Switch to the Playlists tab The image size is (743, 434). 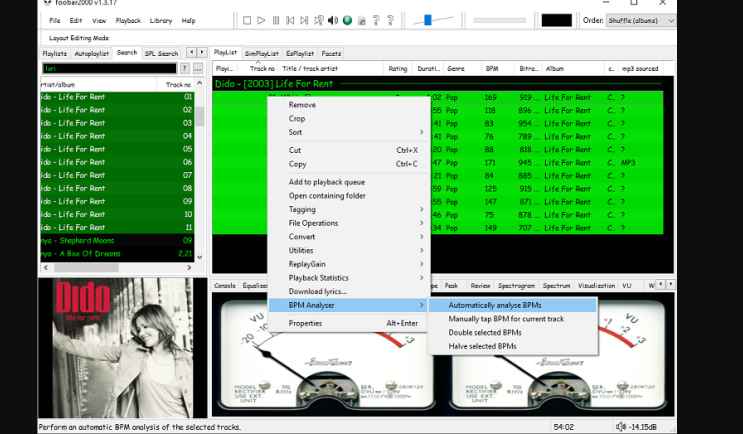coord(54,54)
